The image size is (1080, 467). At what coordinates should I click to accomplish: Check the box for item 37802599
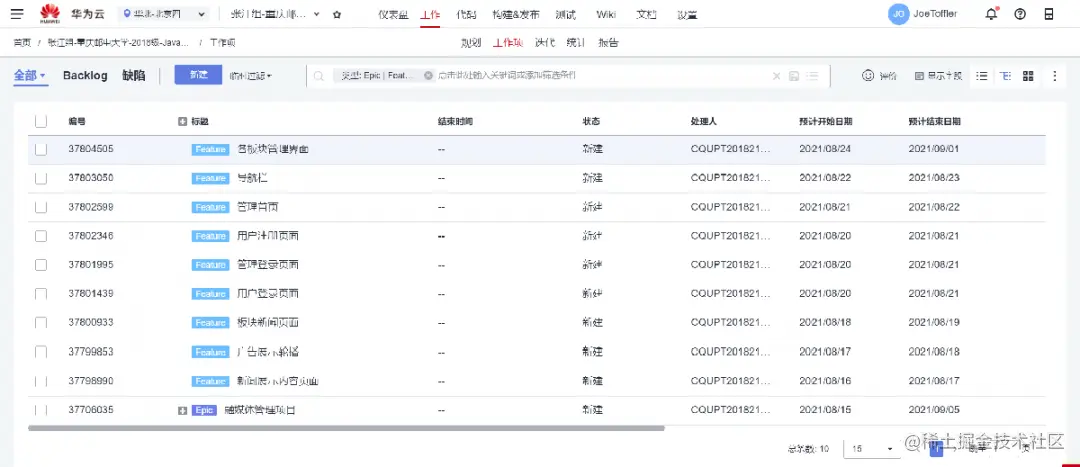point(41,207)
